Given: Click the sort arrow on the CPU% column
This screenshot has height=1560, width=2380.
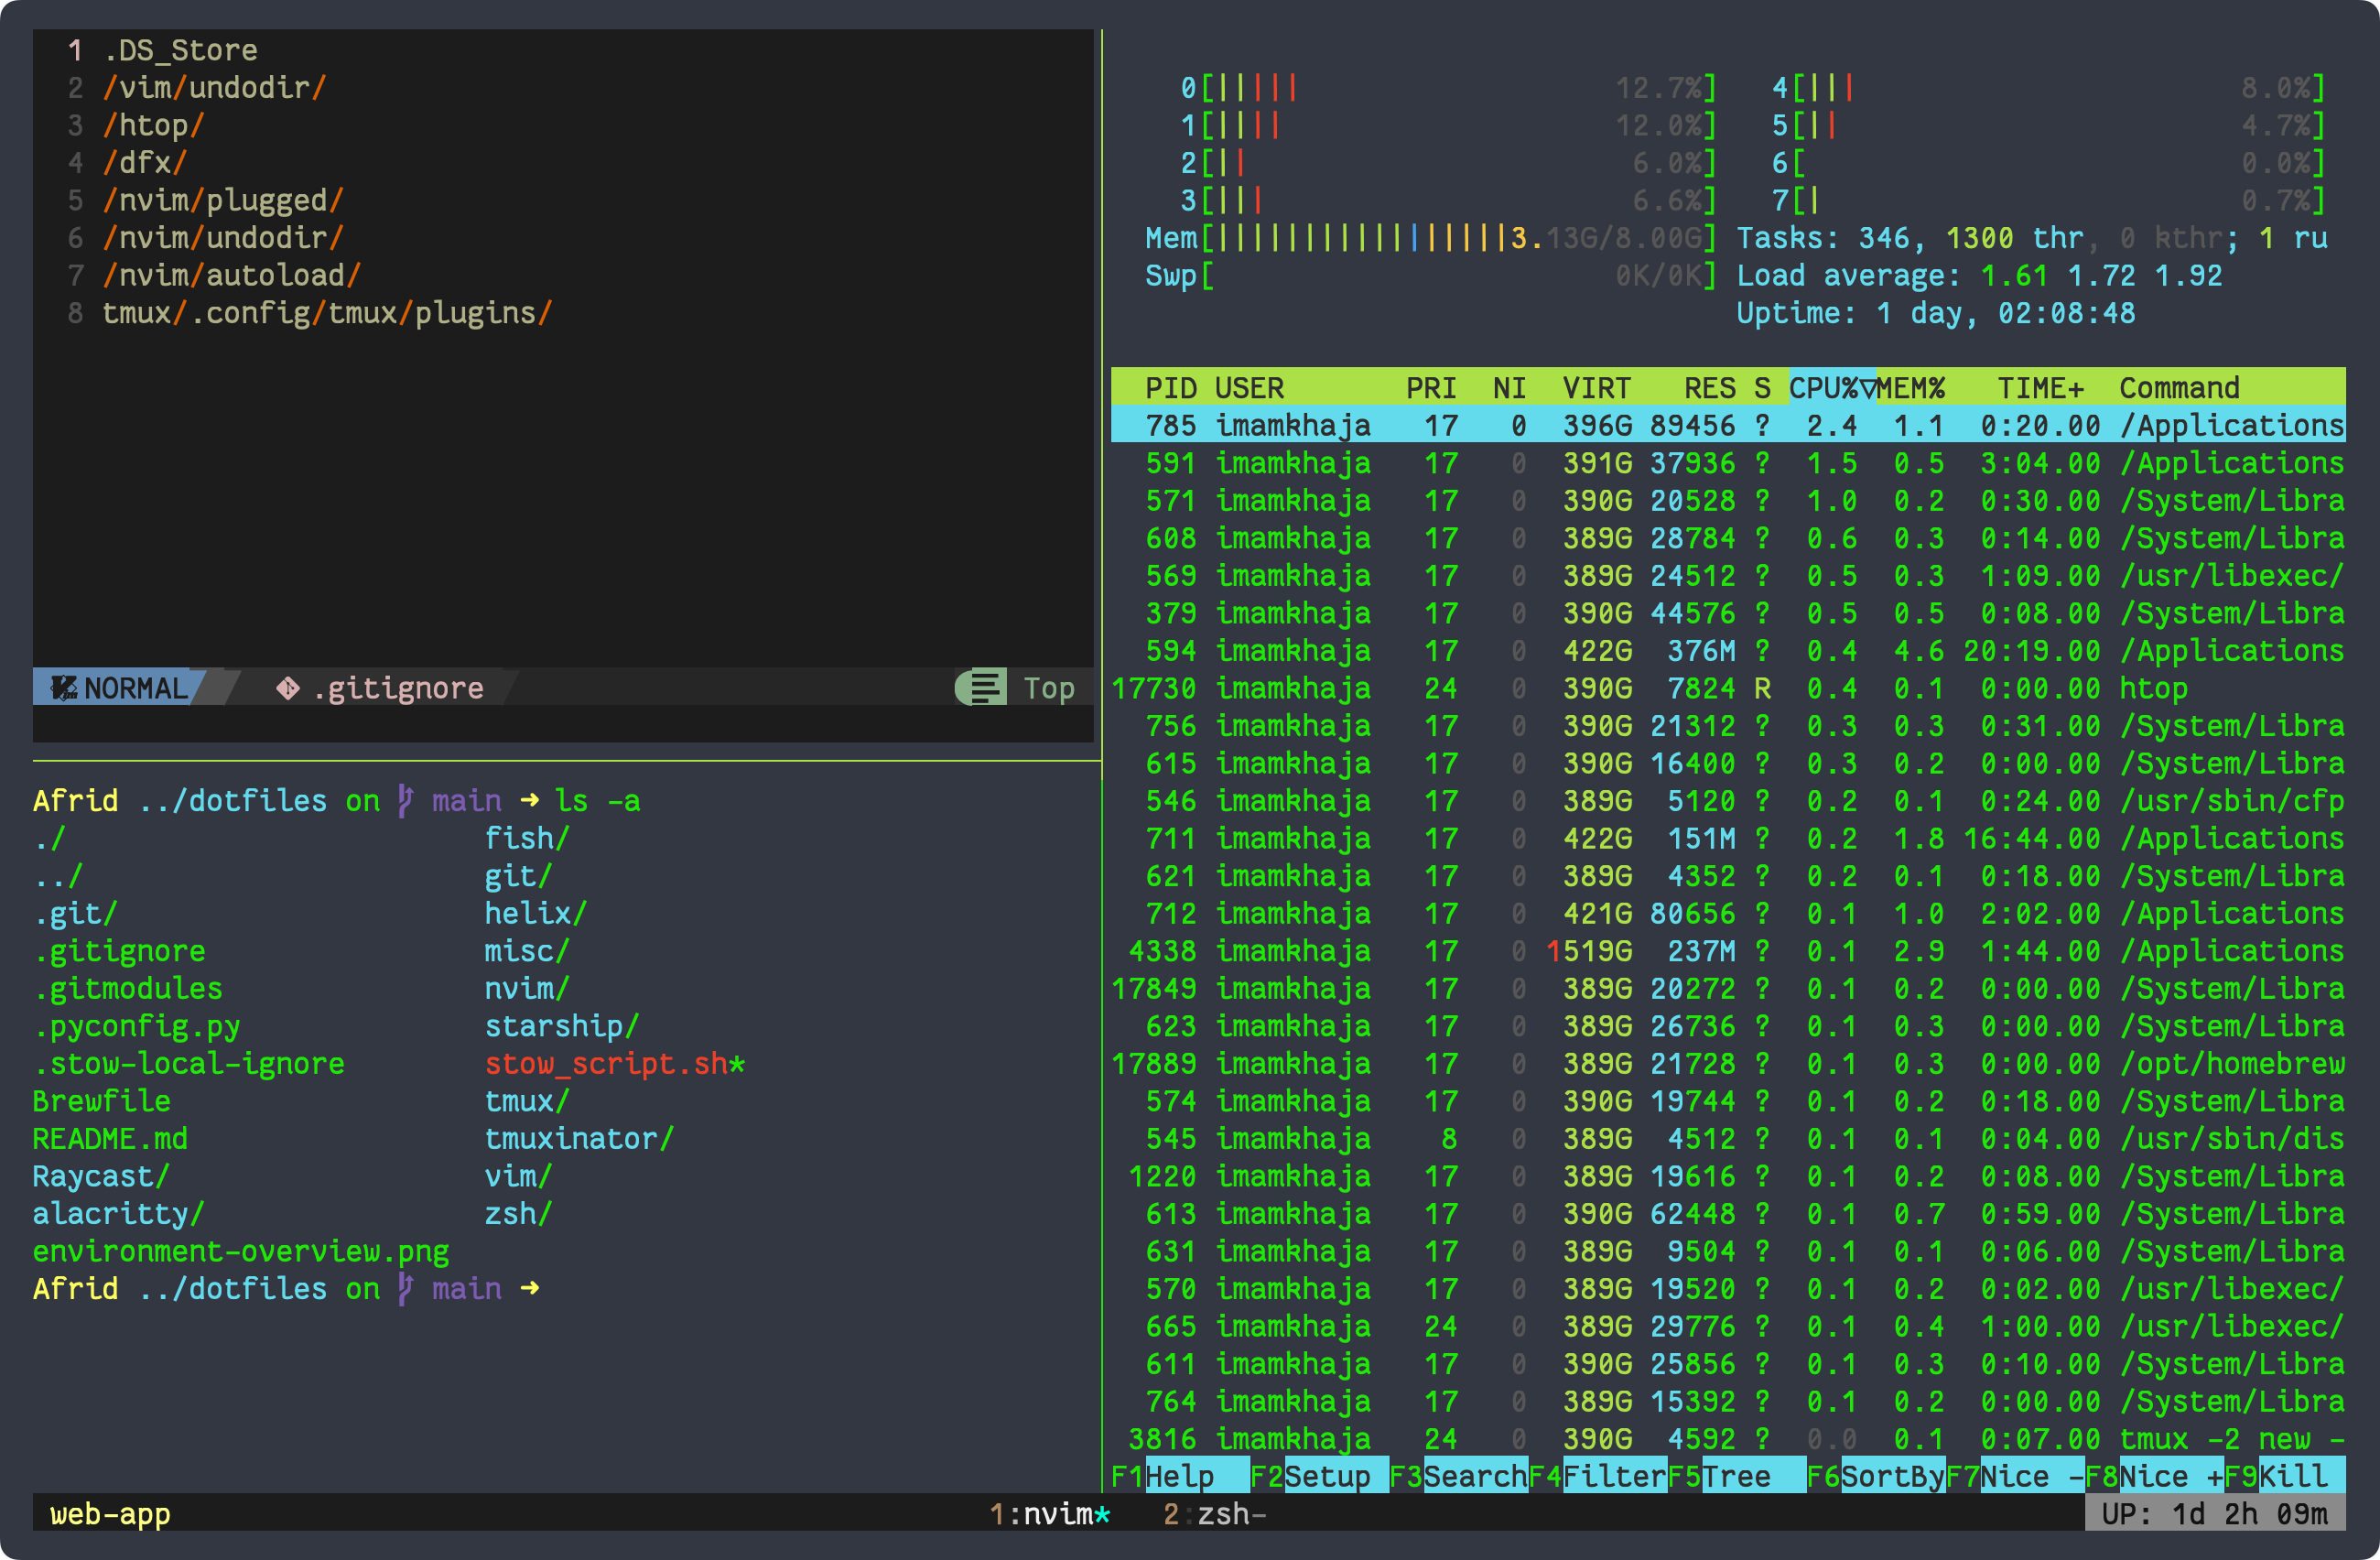Looking at the screenshot, I should pos(1867,388).
